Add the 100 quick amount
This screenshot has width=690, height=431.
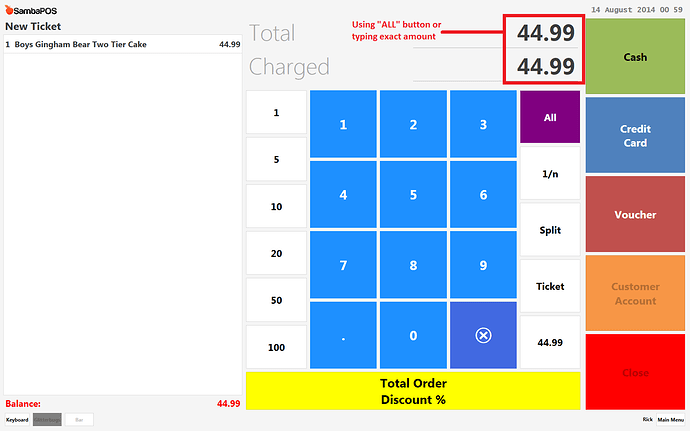coord(276,347)
